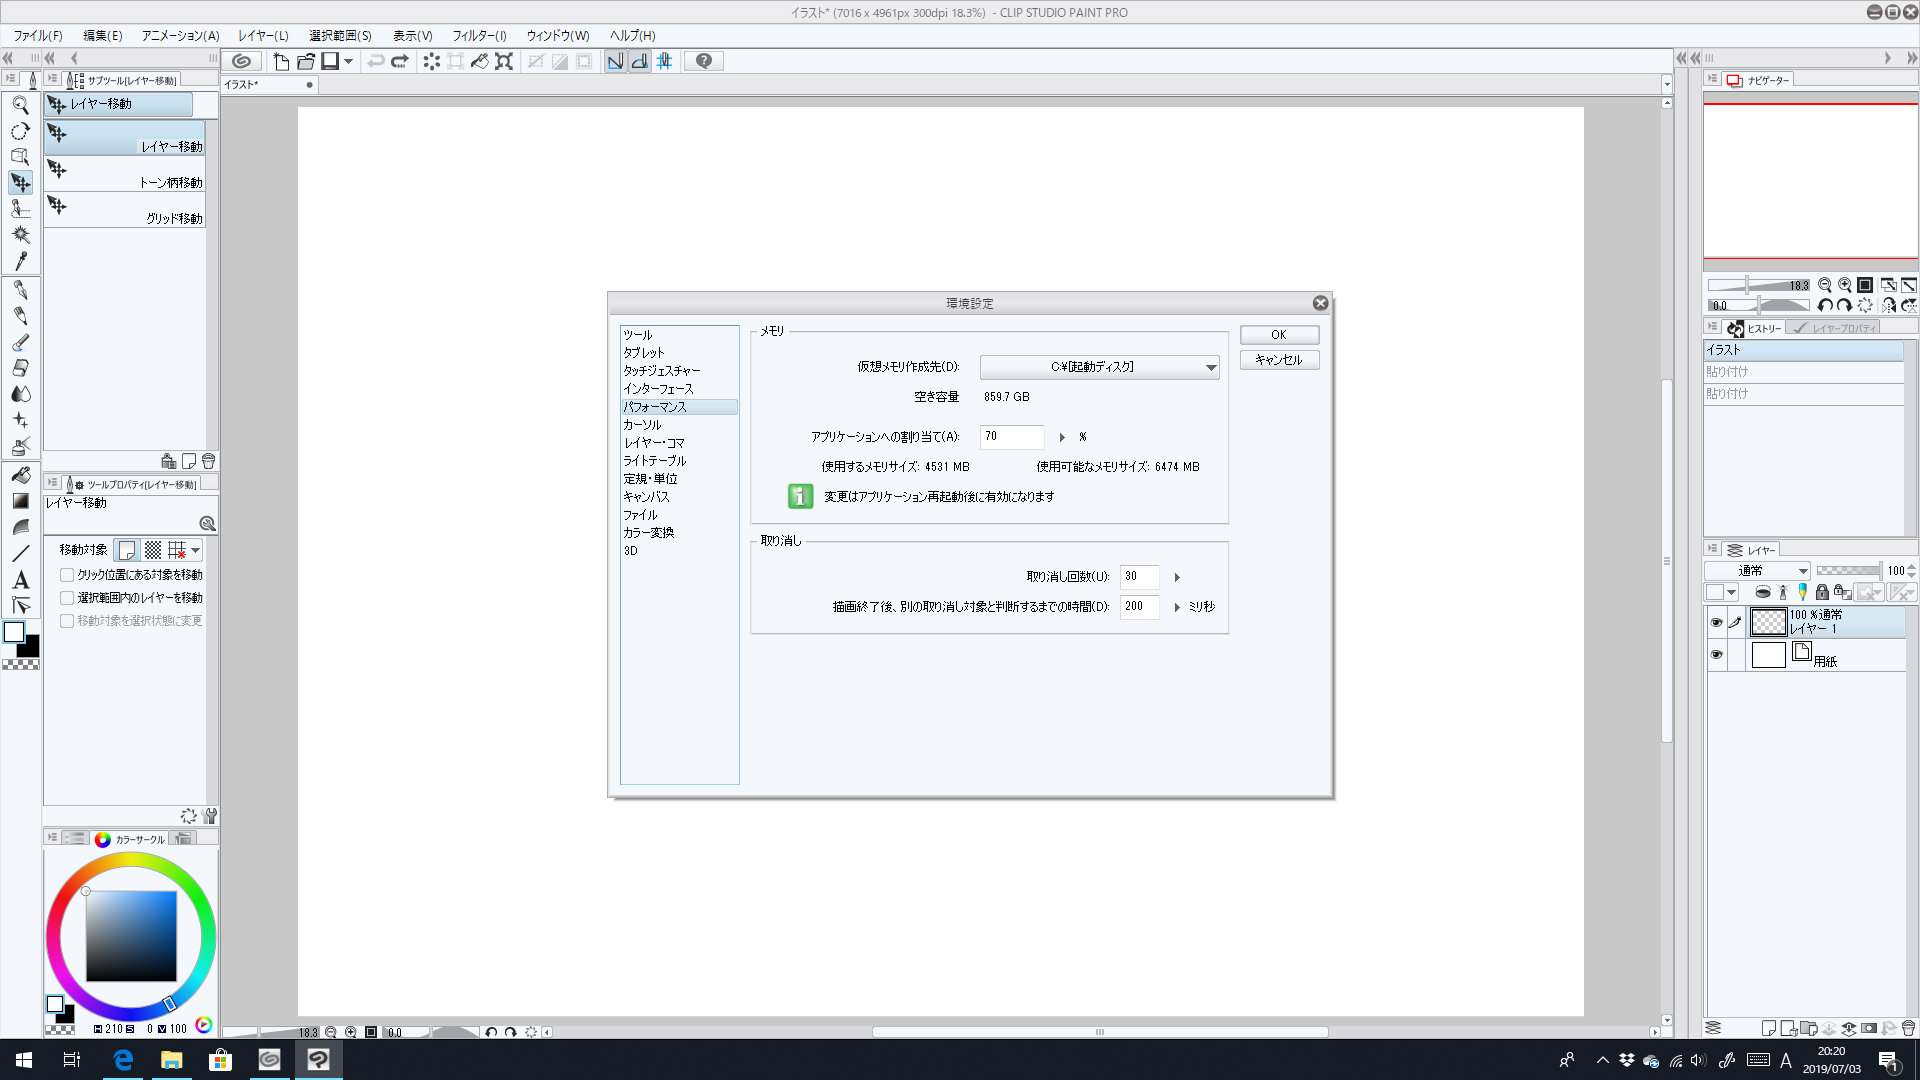The image size is (1920, 1080).
Task: Expand the 取り消し回数 value arrow
Action: pos(1177,577)
